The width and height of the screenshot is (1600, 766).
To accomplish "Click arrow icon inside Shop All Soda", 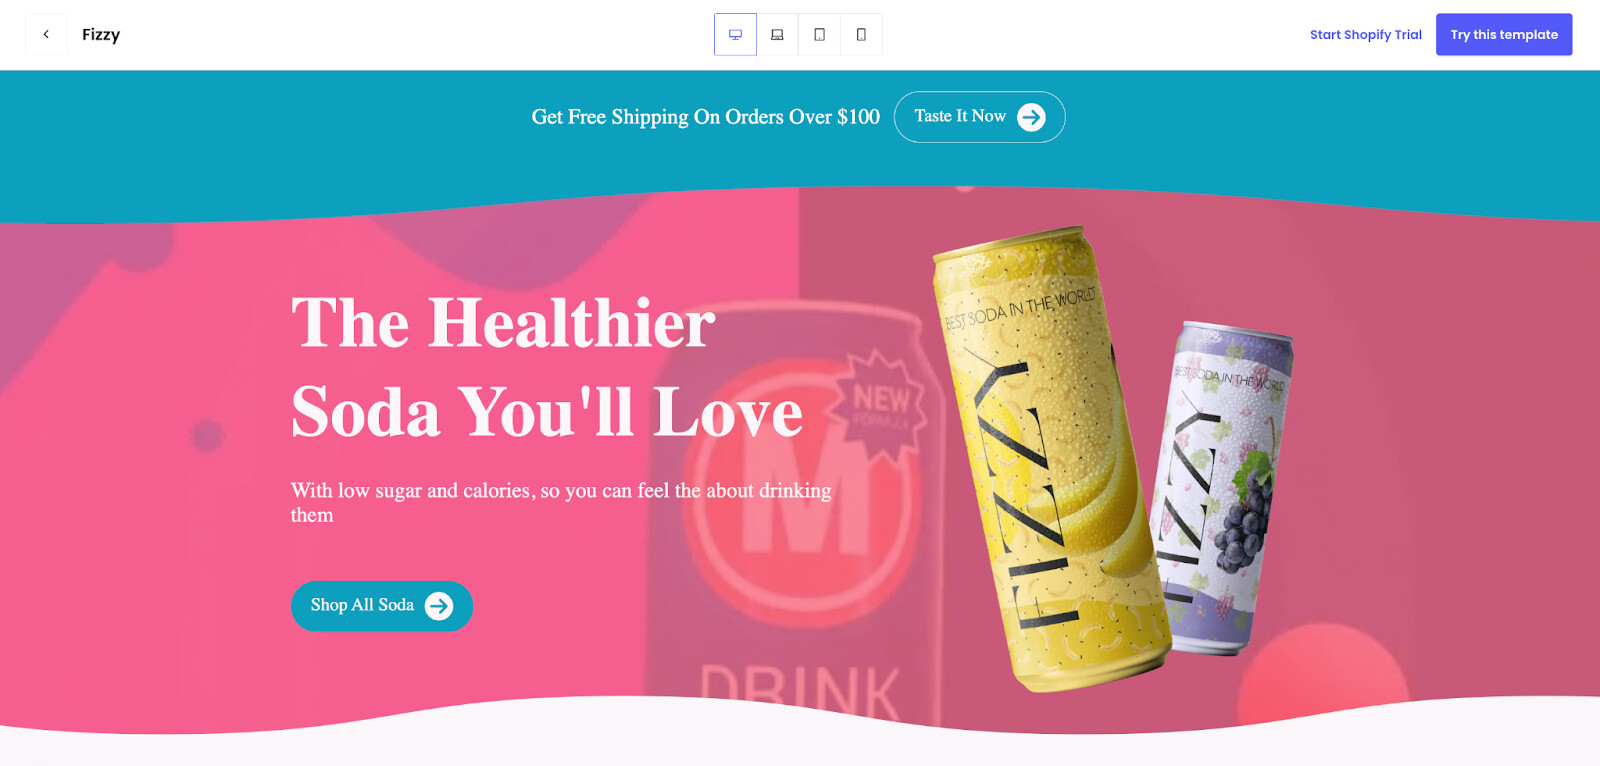I will tap(439, 606).
